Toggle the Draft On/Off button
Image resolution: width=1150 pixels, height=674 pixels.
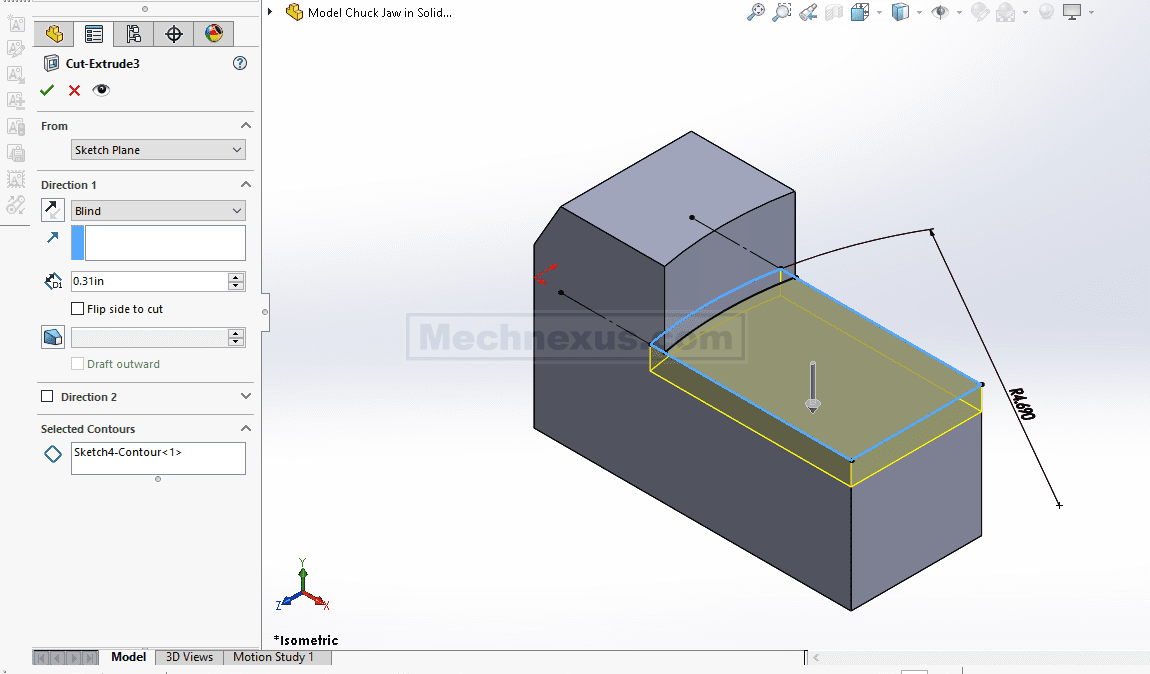[53, 337]
